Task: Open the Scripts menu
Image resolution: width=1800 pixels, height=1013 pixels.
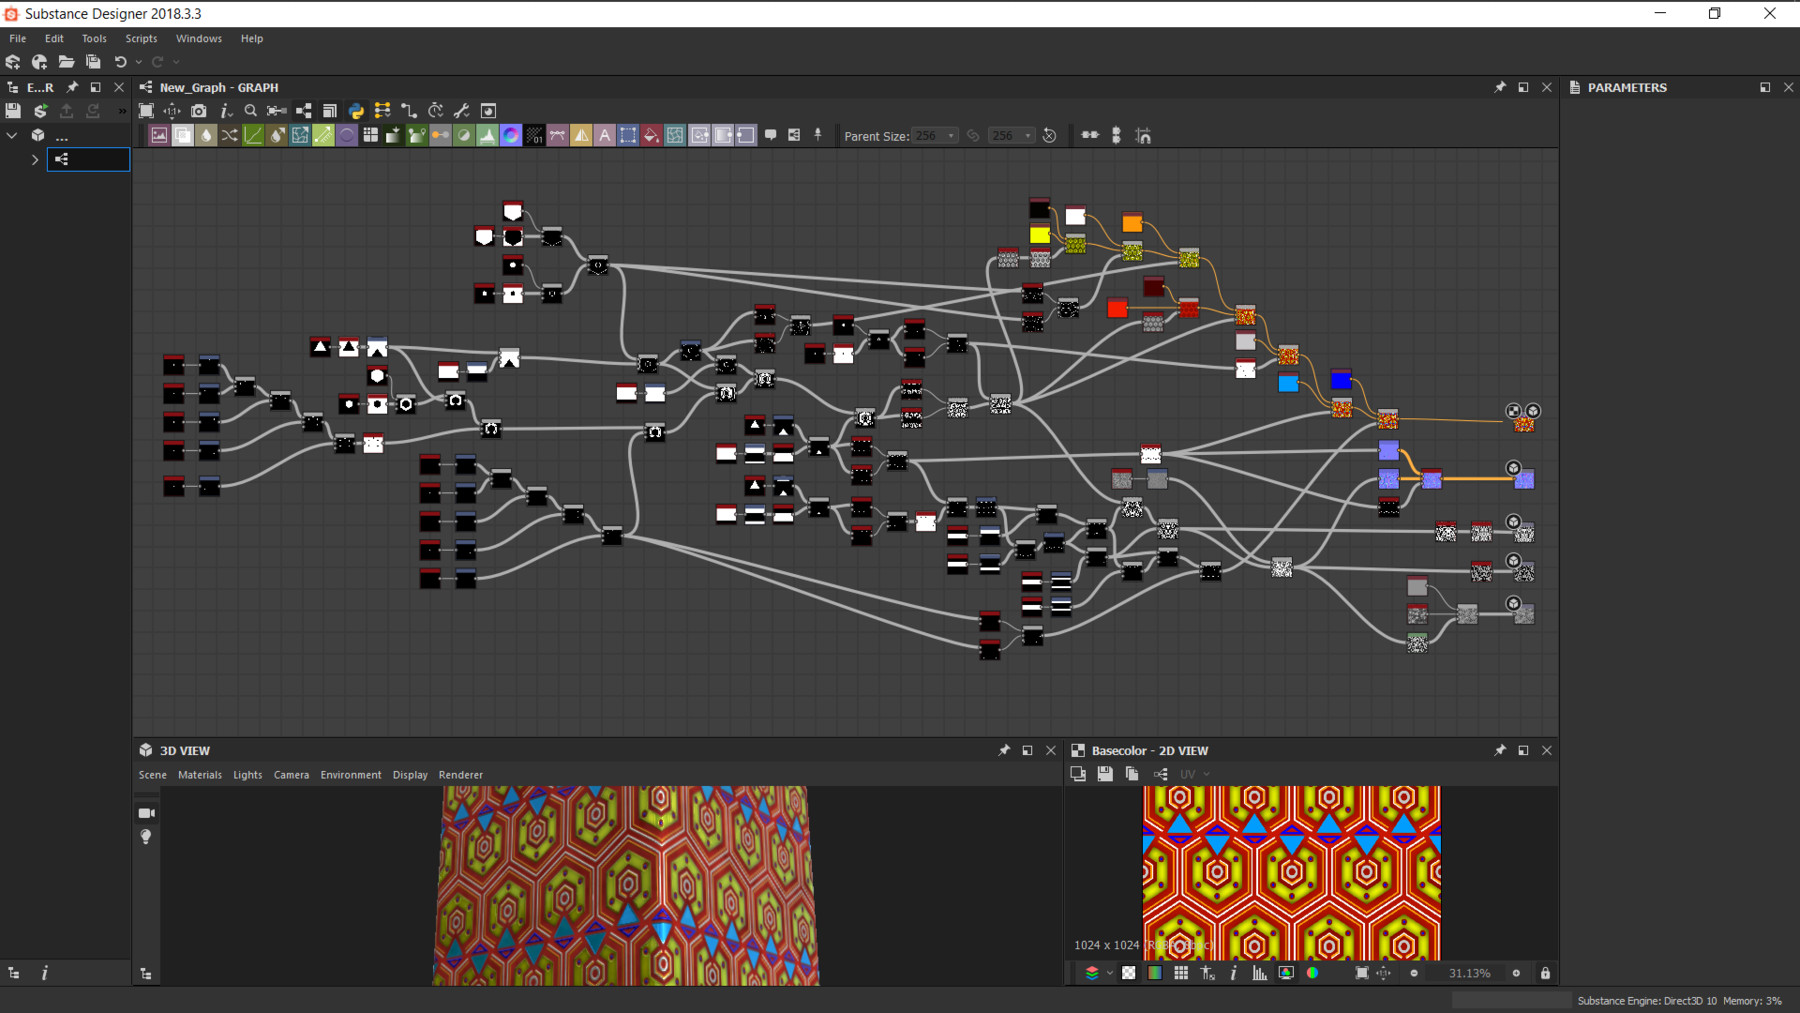Action: (x=140, y=38)
